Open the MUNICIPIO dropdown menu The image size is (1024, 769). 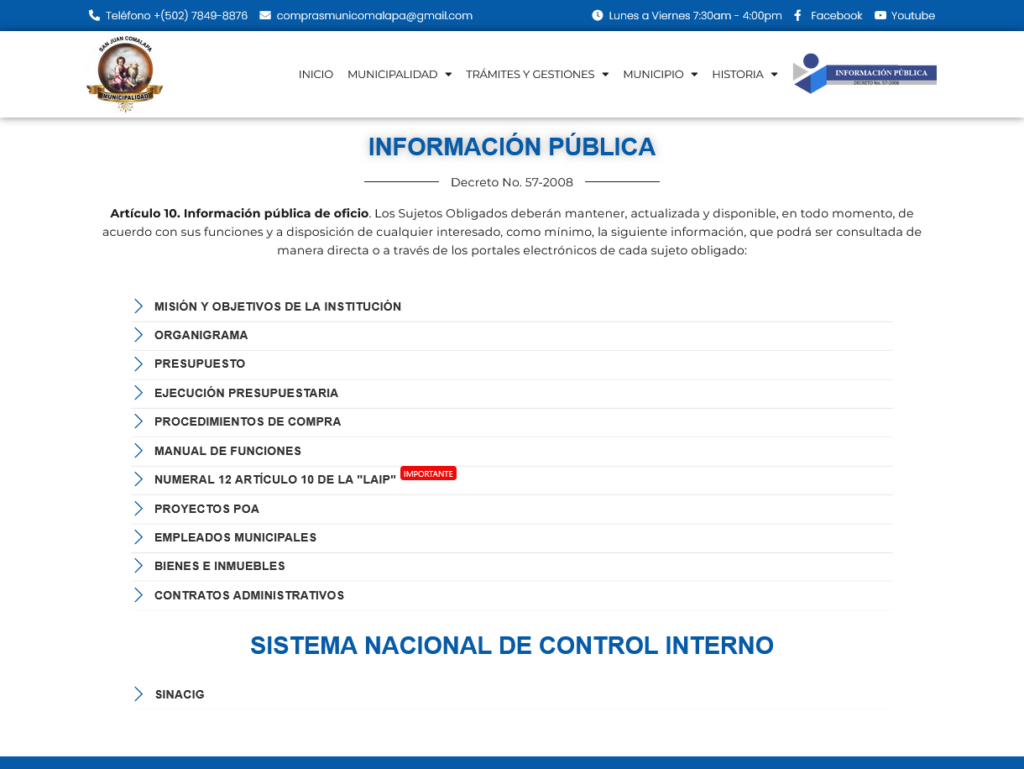pos(660,74)
